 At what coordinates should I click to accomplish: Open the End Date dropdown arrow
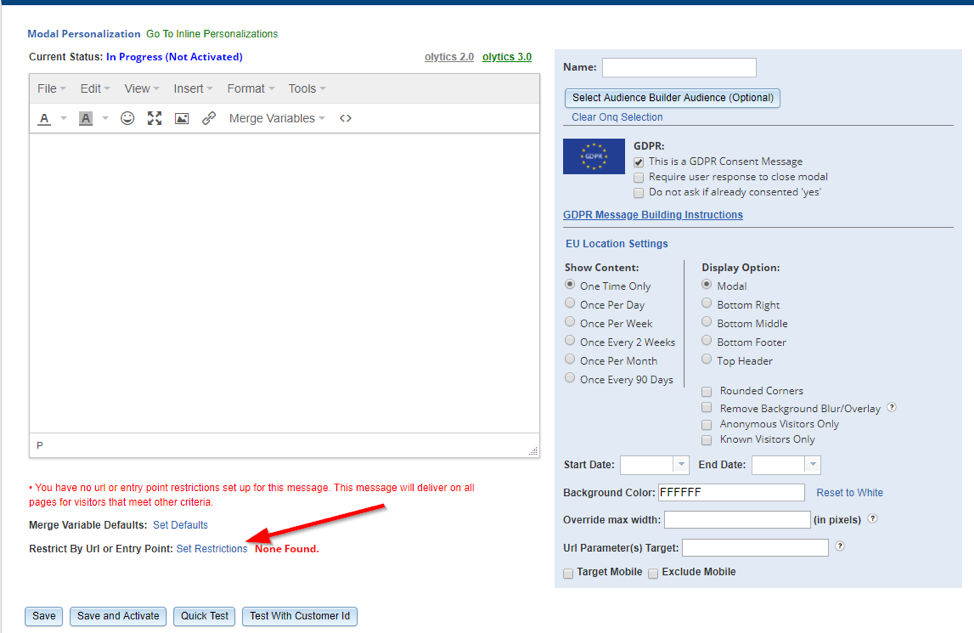point(812,465)
